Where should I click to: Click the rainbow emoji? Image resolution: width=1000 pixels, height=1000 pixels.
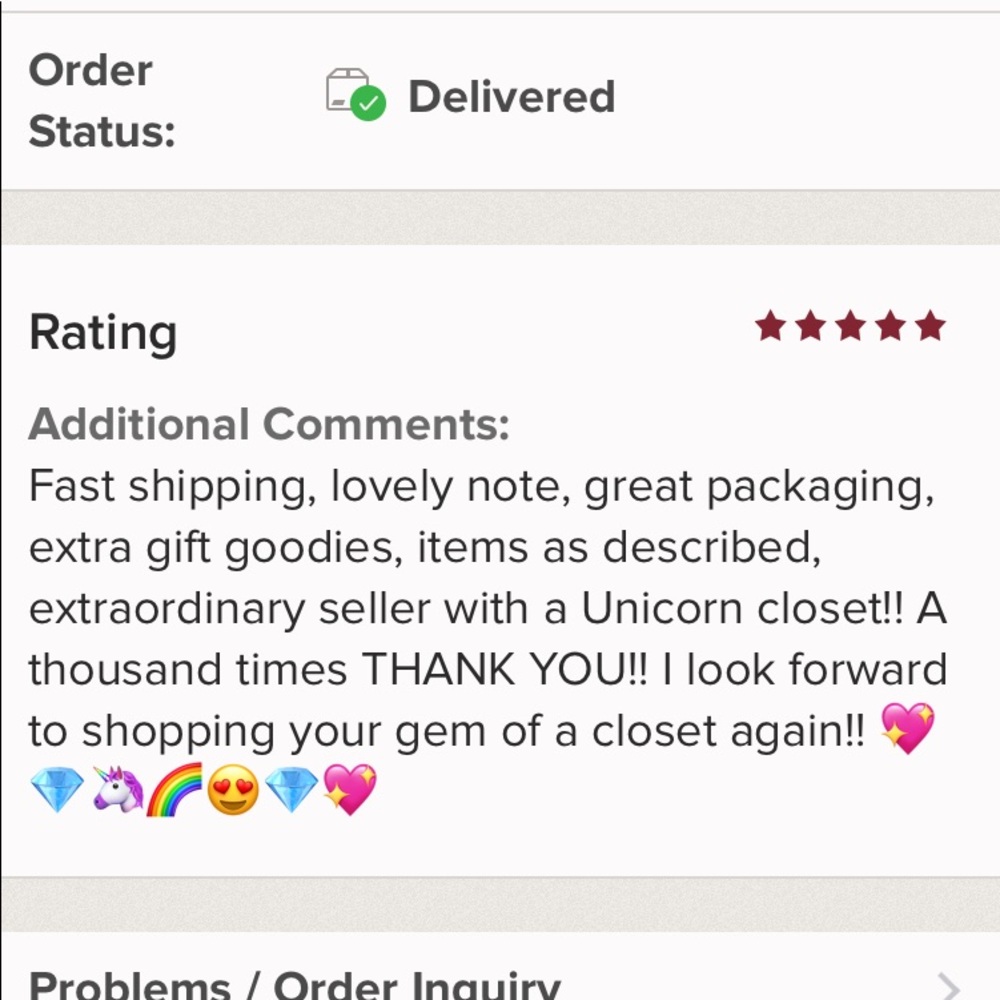click(x=174, y=790)
